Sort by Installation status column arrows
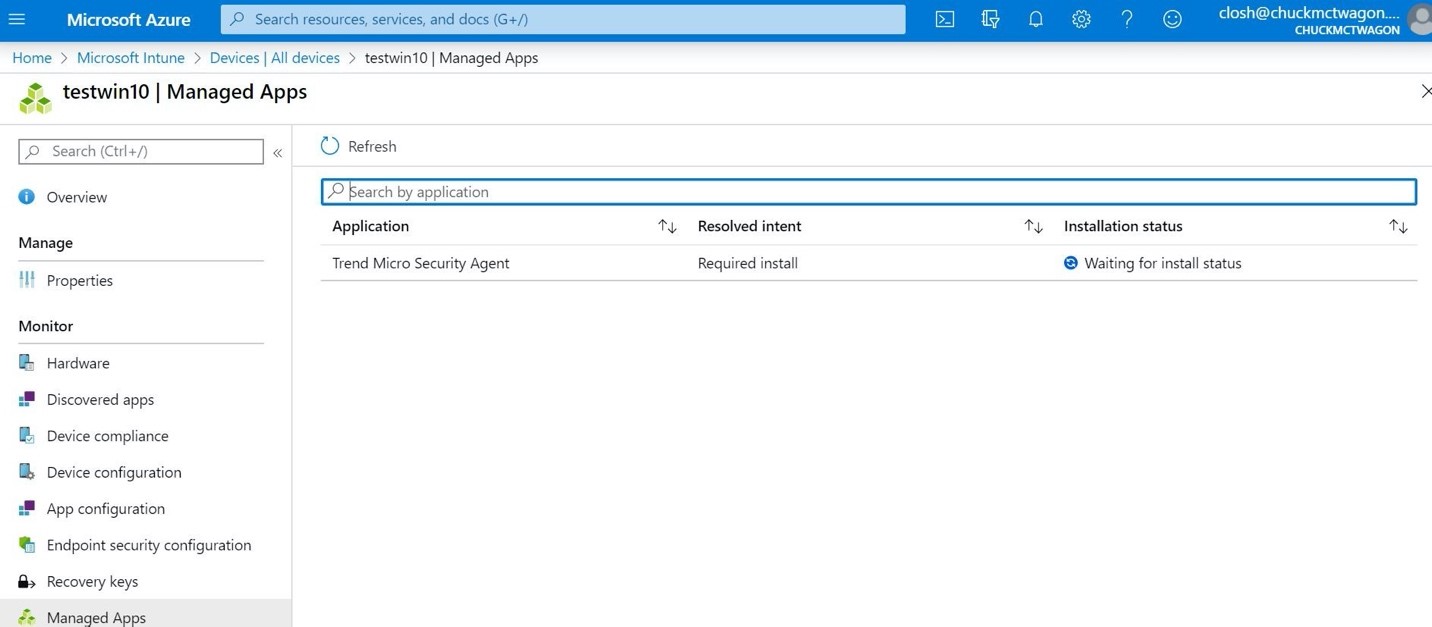 [1398, 227]
